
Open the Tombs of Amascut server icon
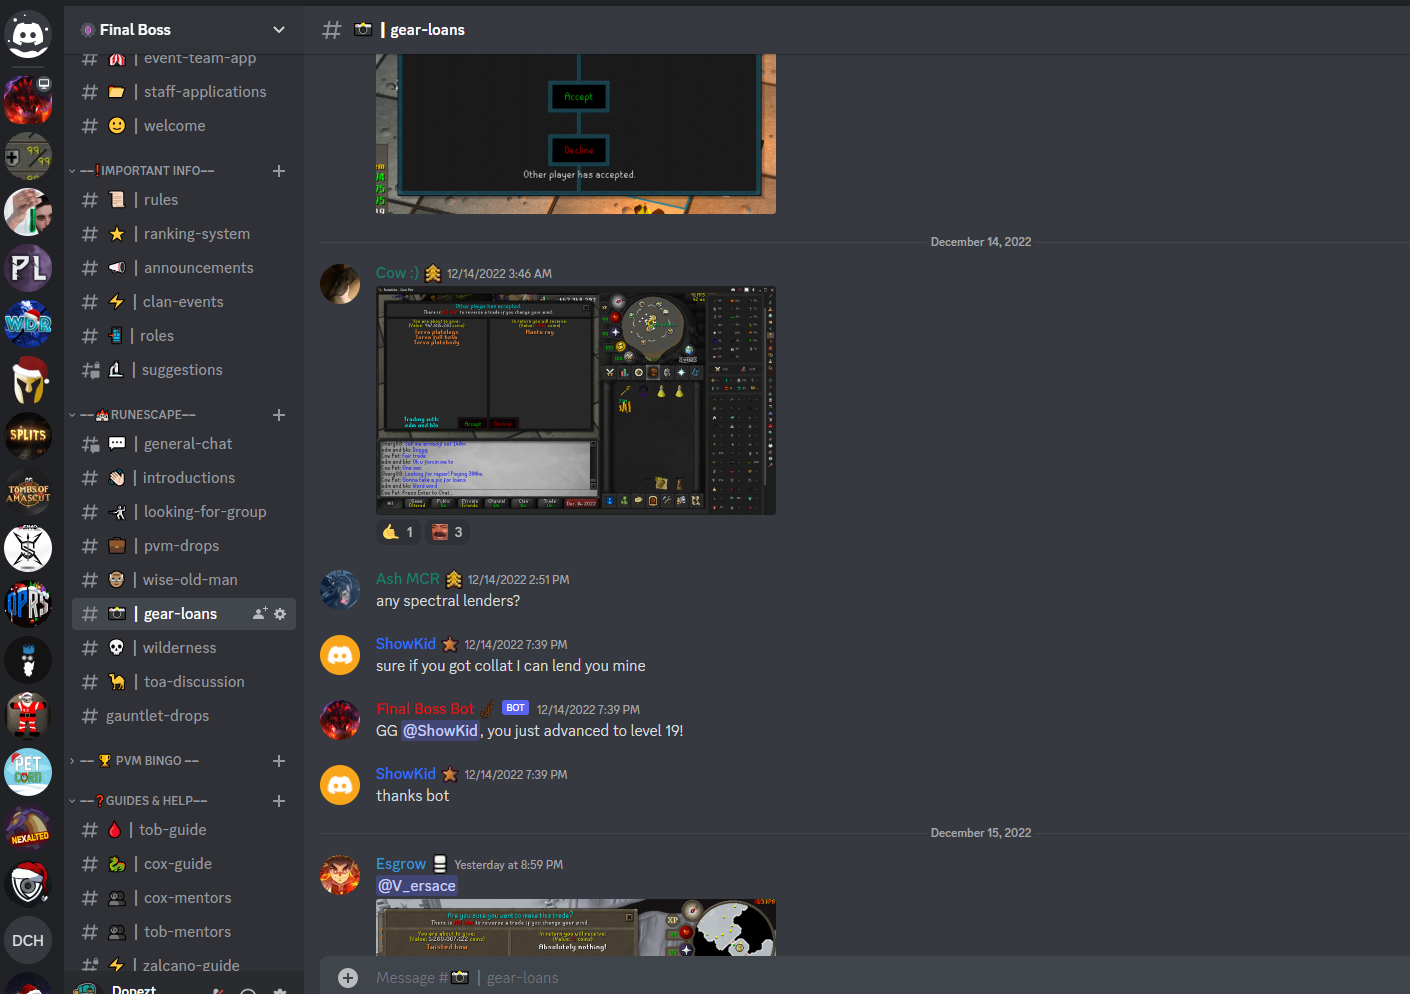tap(28, 492)
